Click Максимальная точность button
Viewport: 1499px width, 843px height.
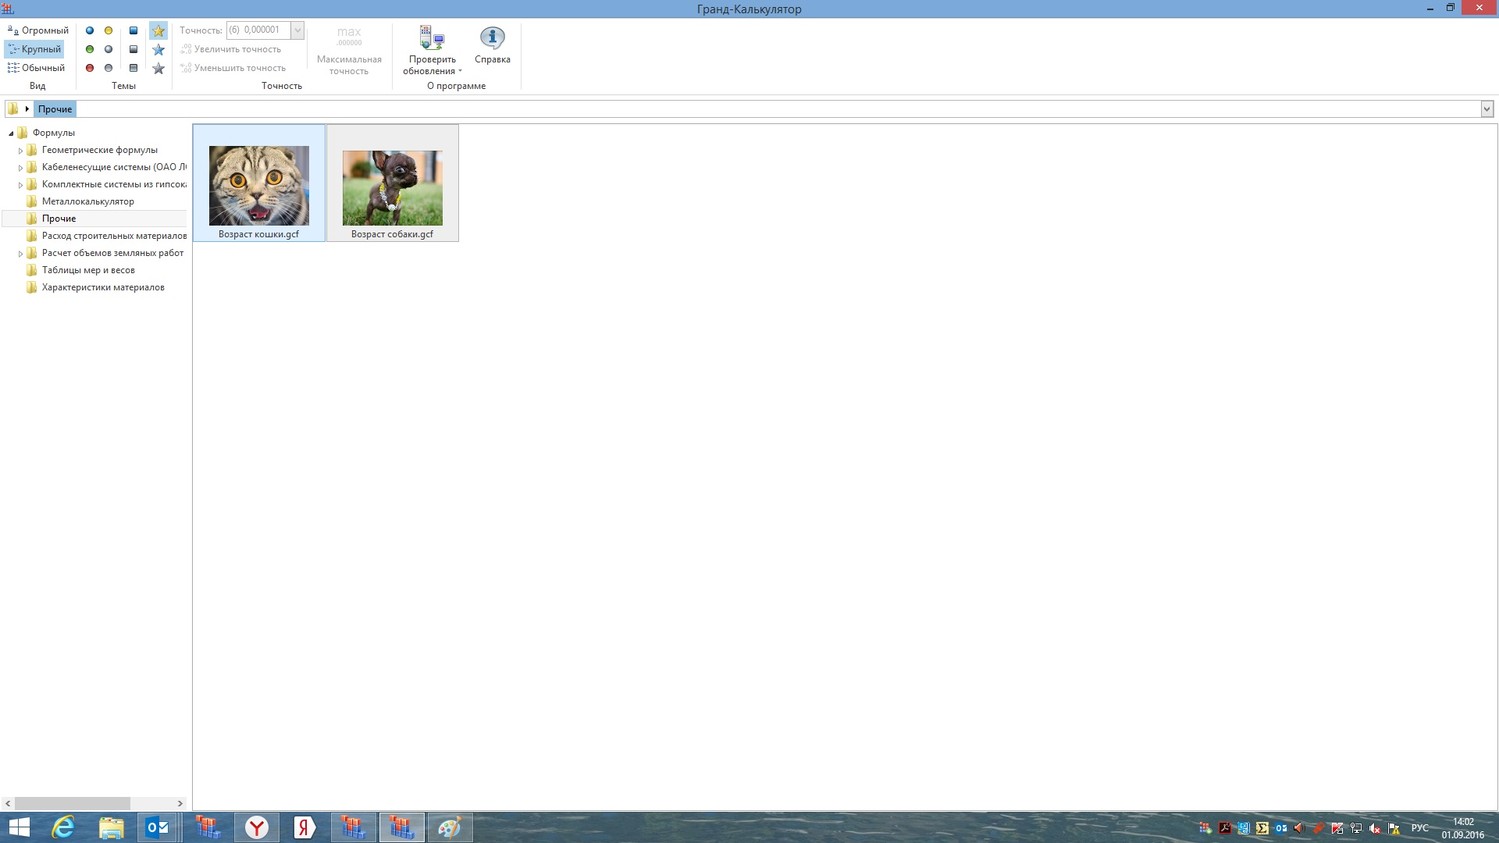(349, 50)
